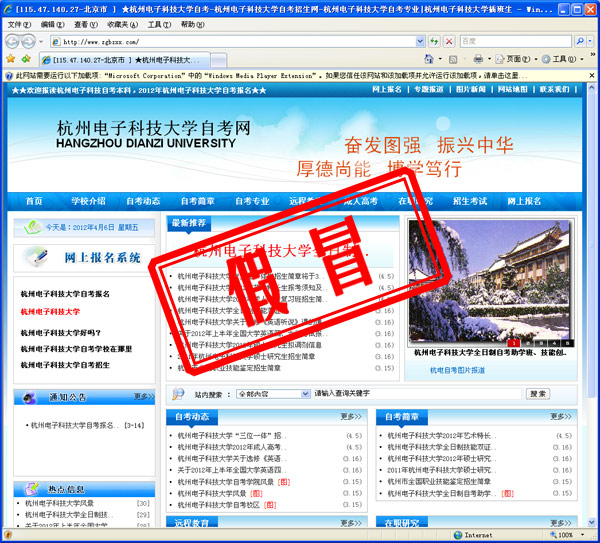Viewport: 600px width, 543px height.
Task: Click the Add to Favorites icon
Action: click(x=26, y=59)
